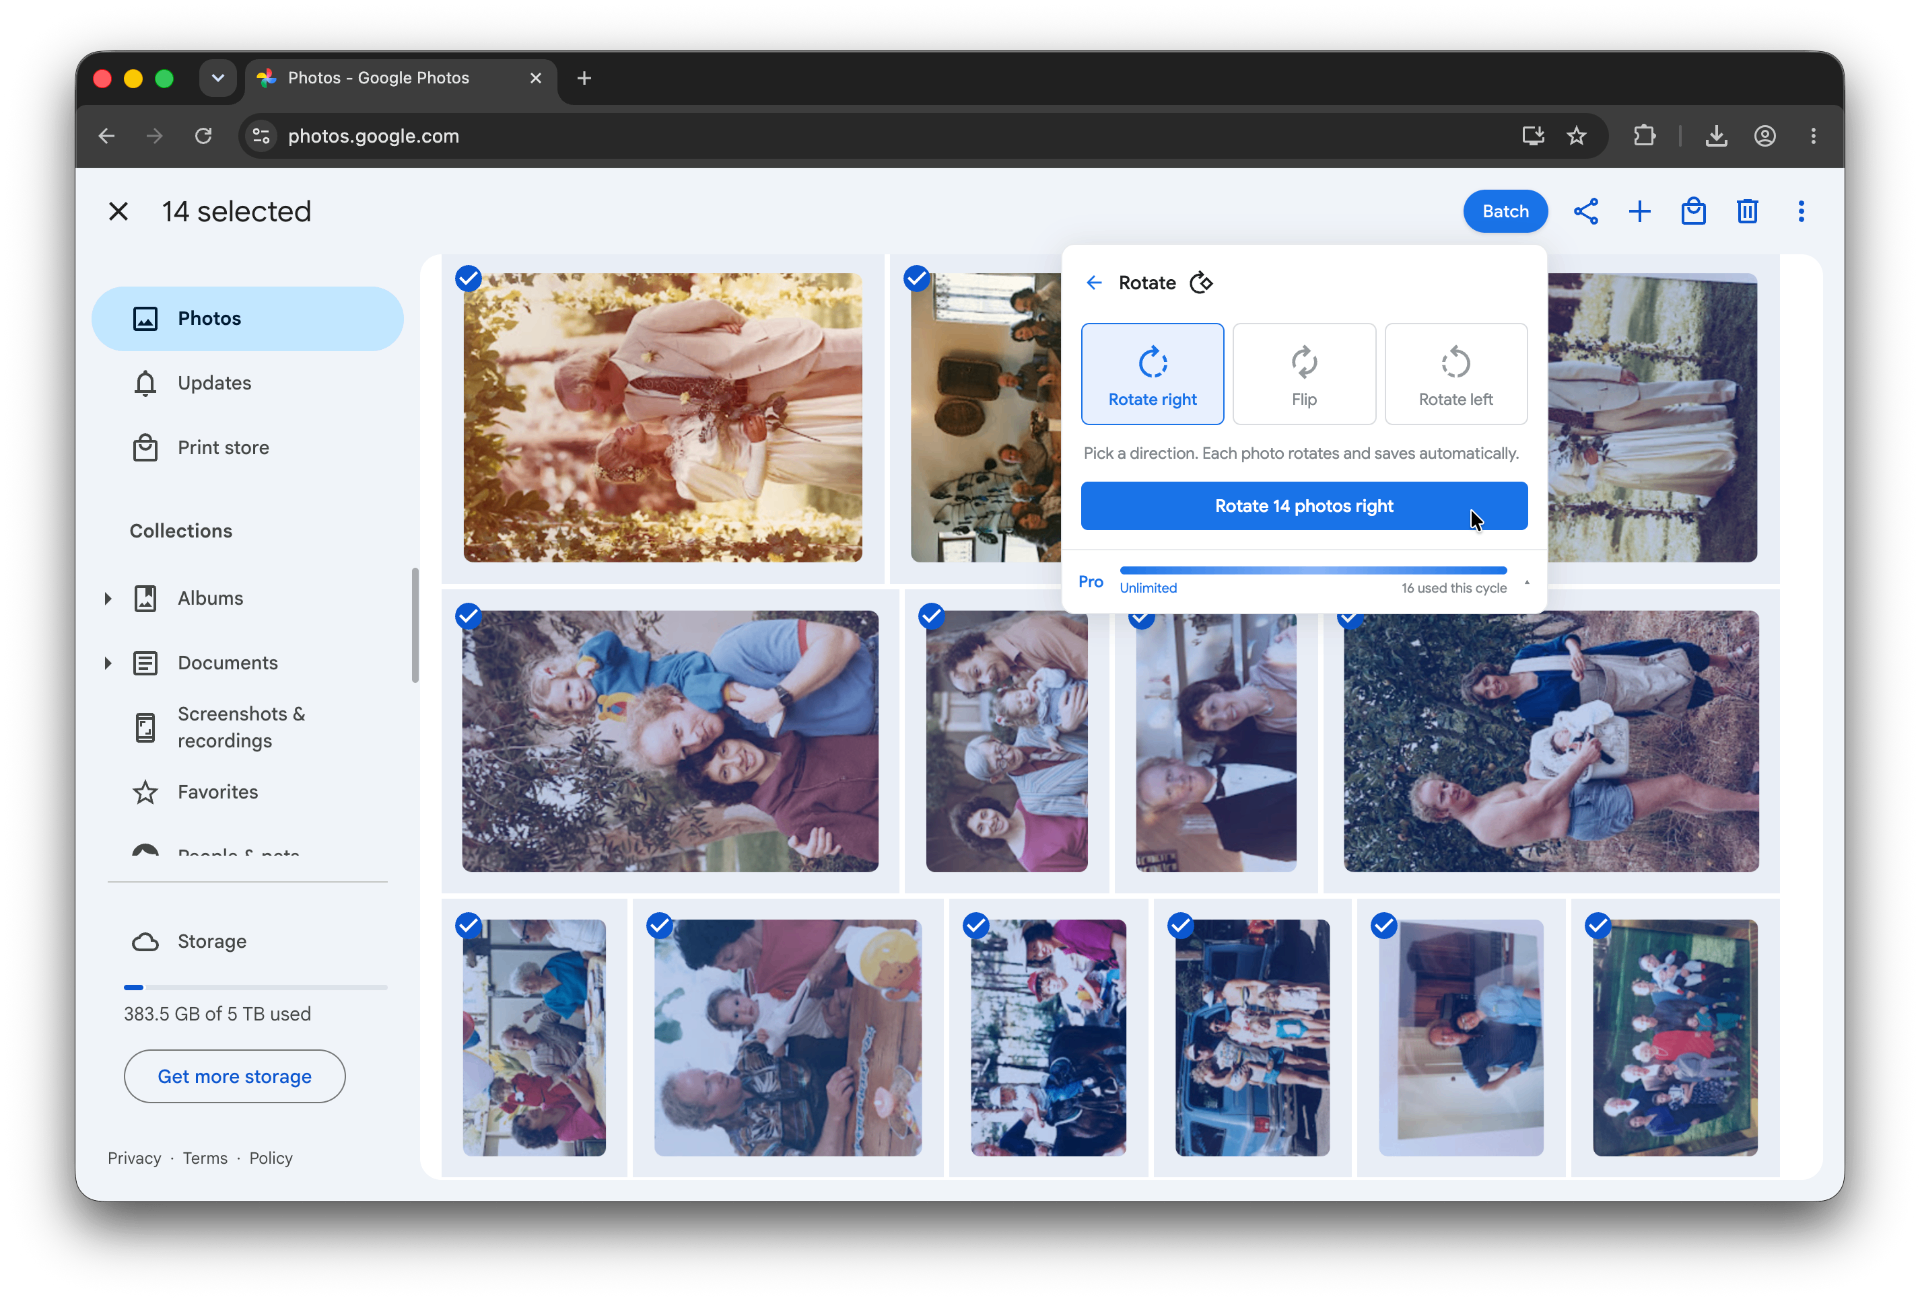Click the rotate icon beside Rotate title
This screenshot has height=1301, width=1920.
point(1201,283)
